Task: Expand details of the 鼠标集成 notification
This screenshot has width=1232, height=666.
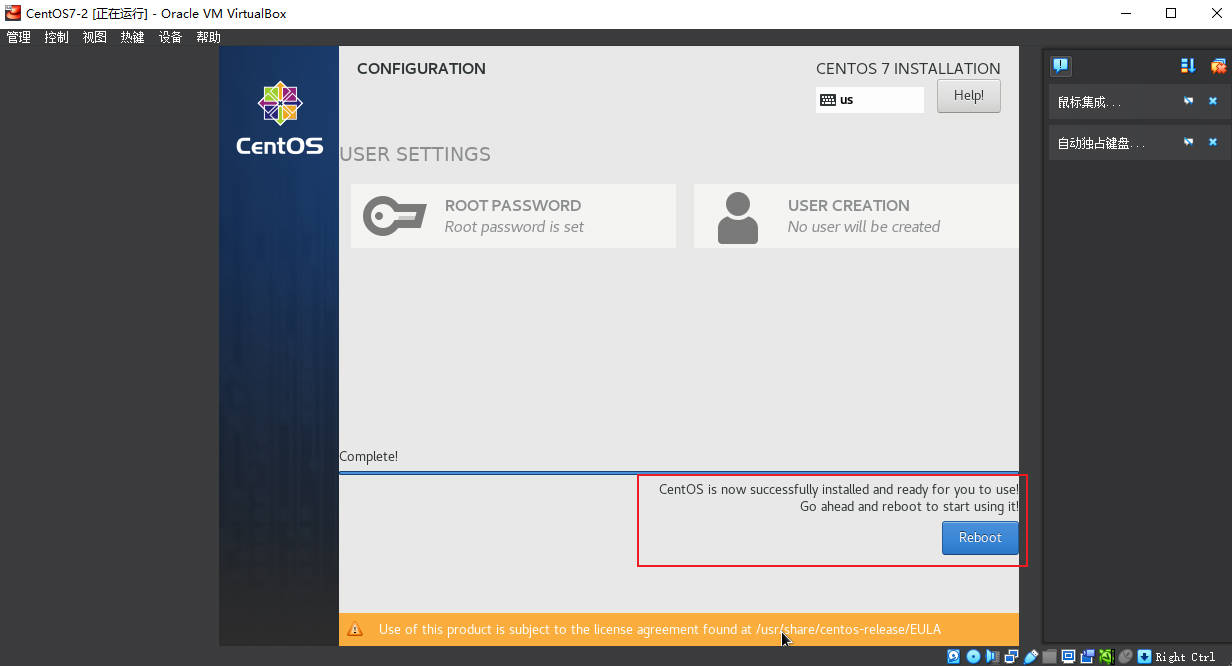Action: pos(1189,101)
